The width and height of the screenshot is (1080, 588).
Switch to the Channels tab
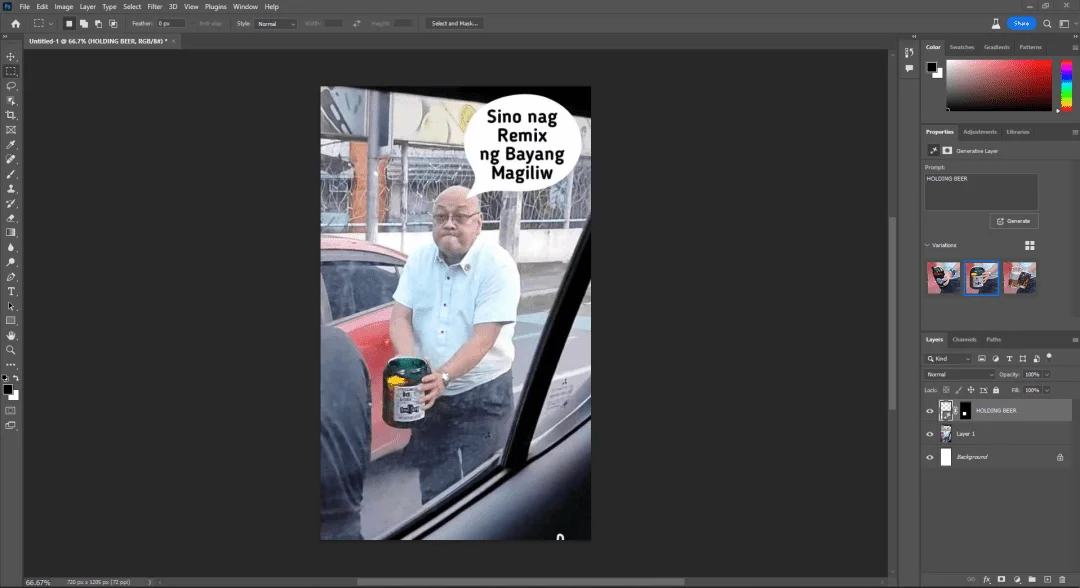click(x=964, y=339)
